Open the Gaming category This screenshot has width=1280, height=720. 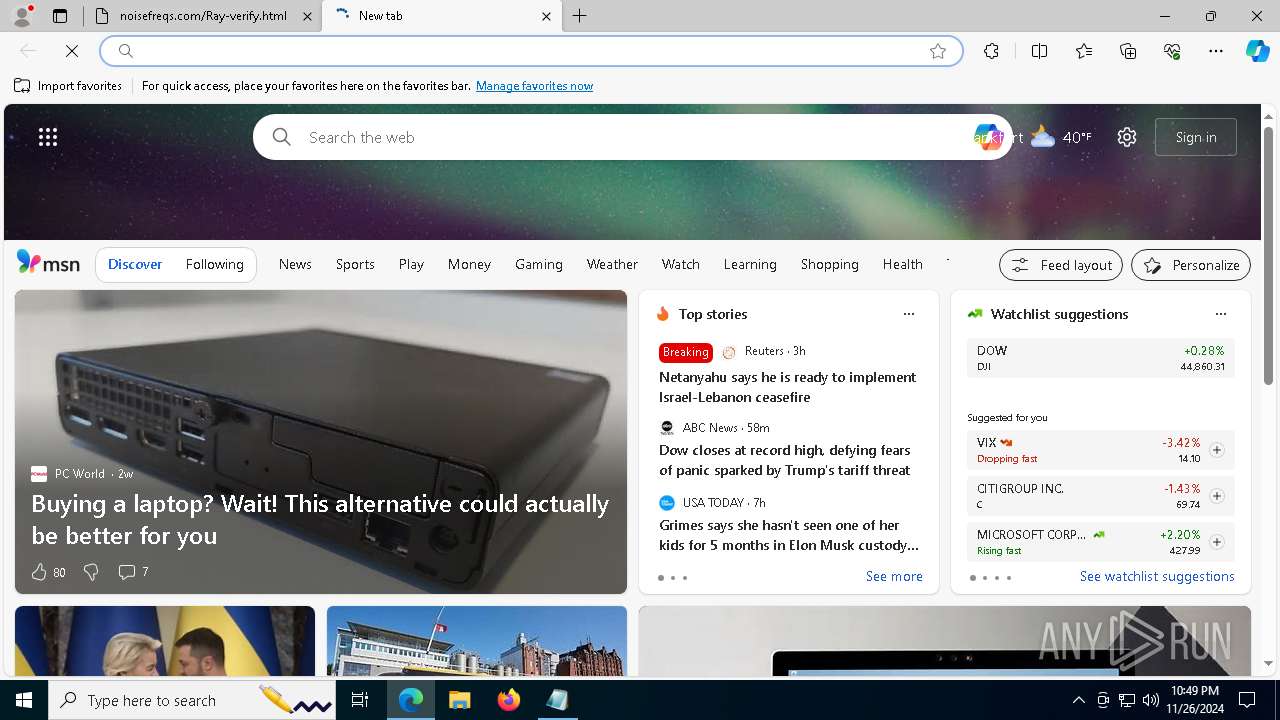click(539, 264)
